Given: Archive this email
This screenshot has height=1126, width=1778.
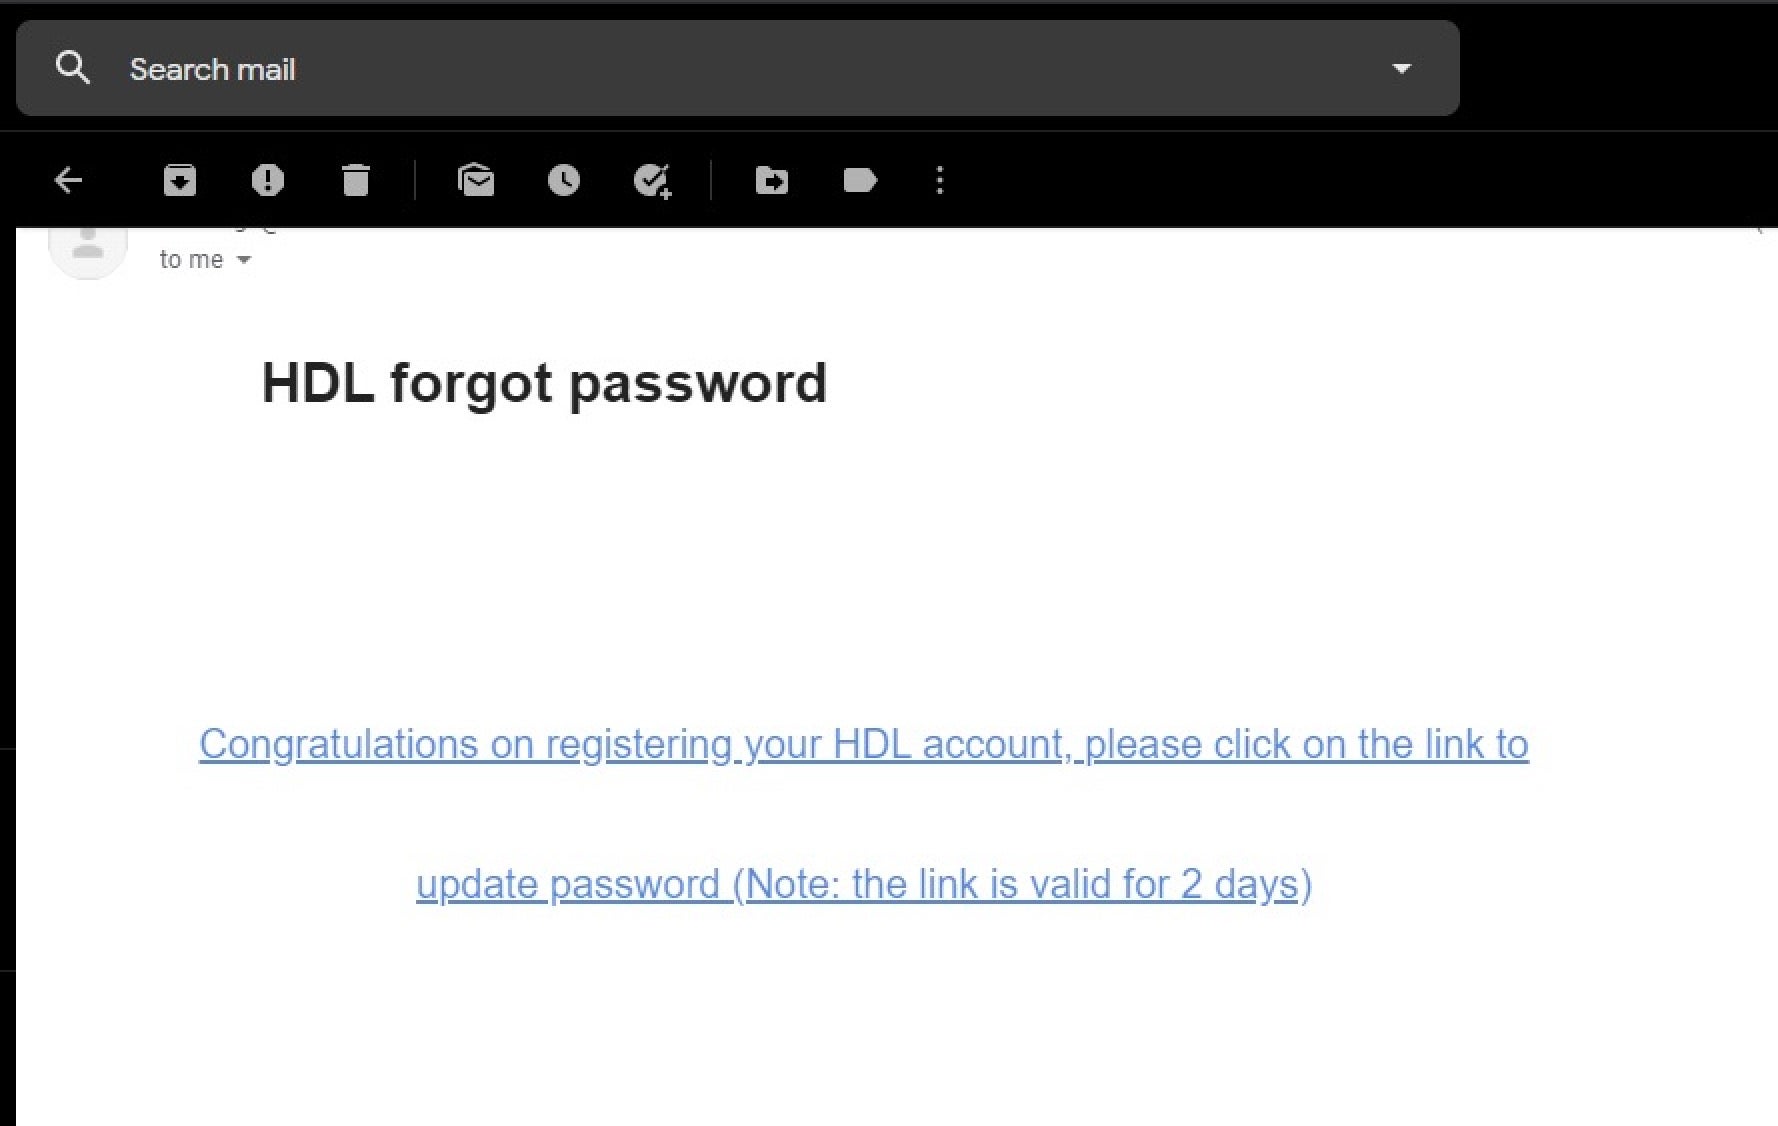Looking at the screenshot, I should (x=180, y=180).
